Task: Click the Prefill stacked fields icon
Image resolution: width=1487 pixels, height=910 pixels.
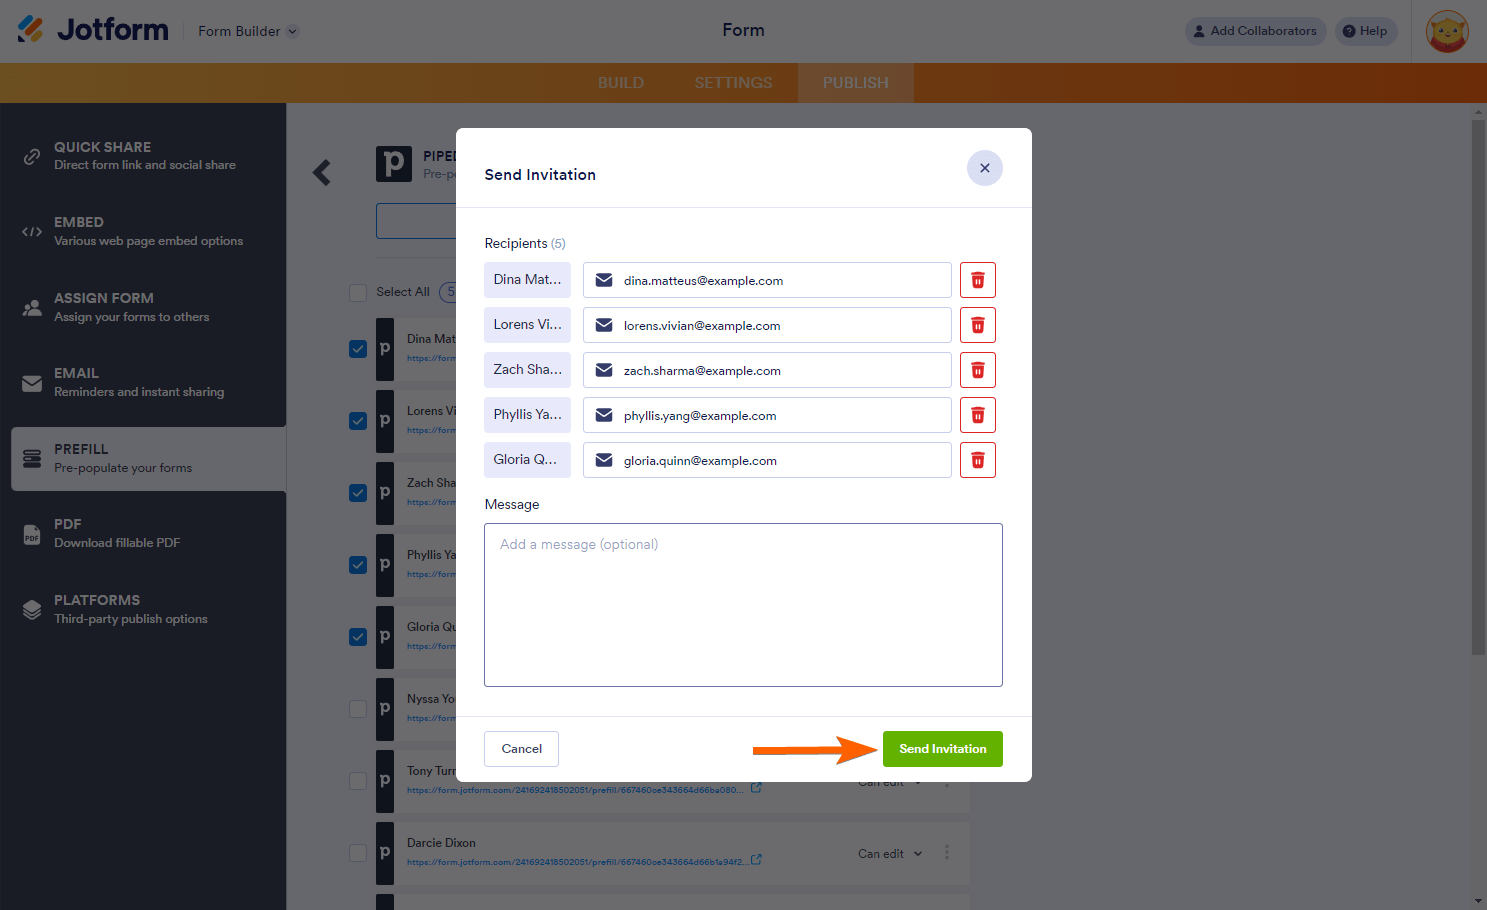Action: pos(32,459)
